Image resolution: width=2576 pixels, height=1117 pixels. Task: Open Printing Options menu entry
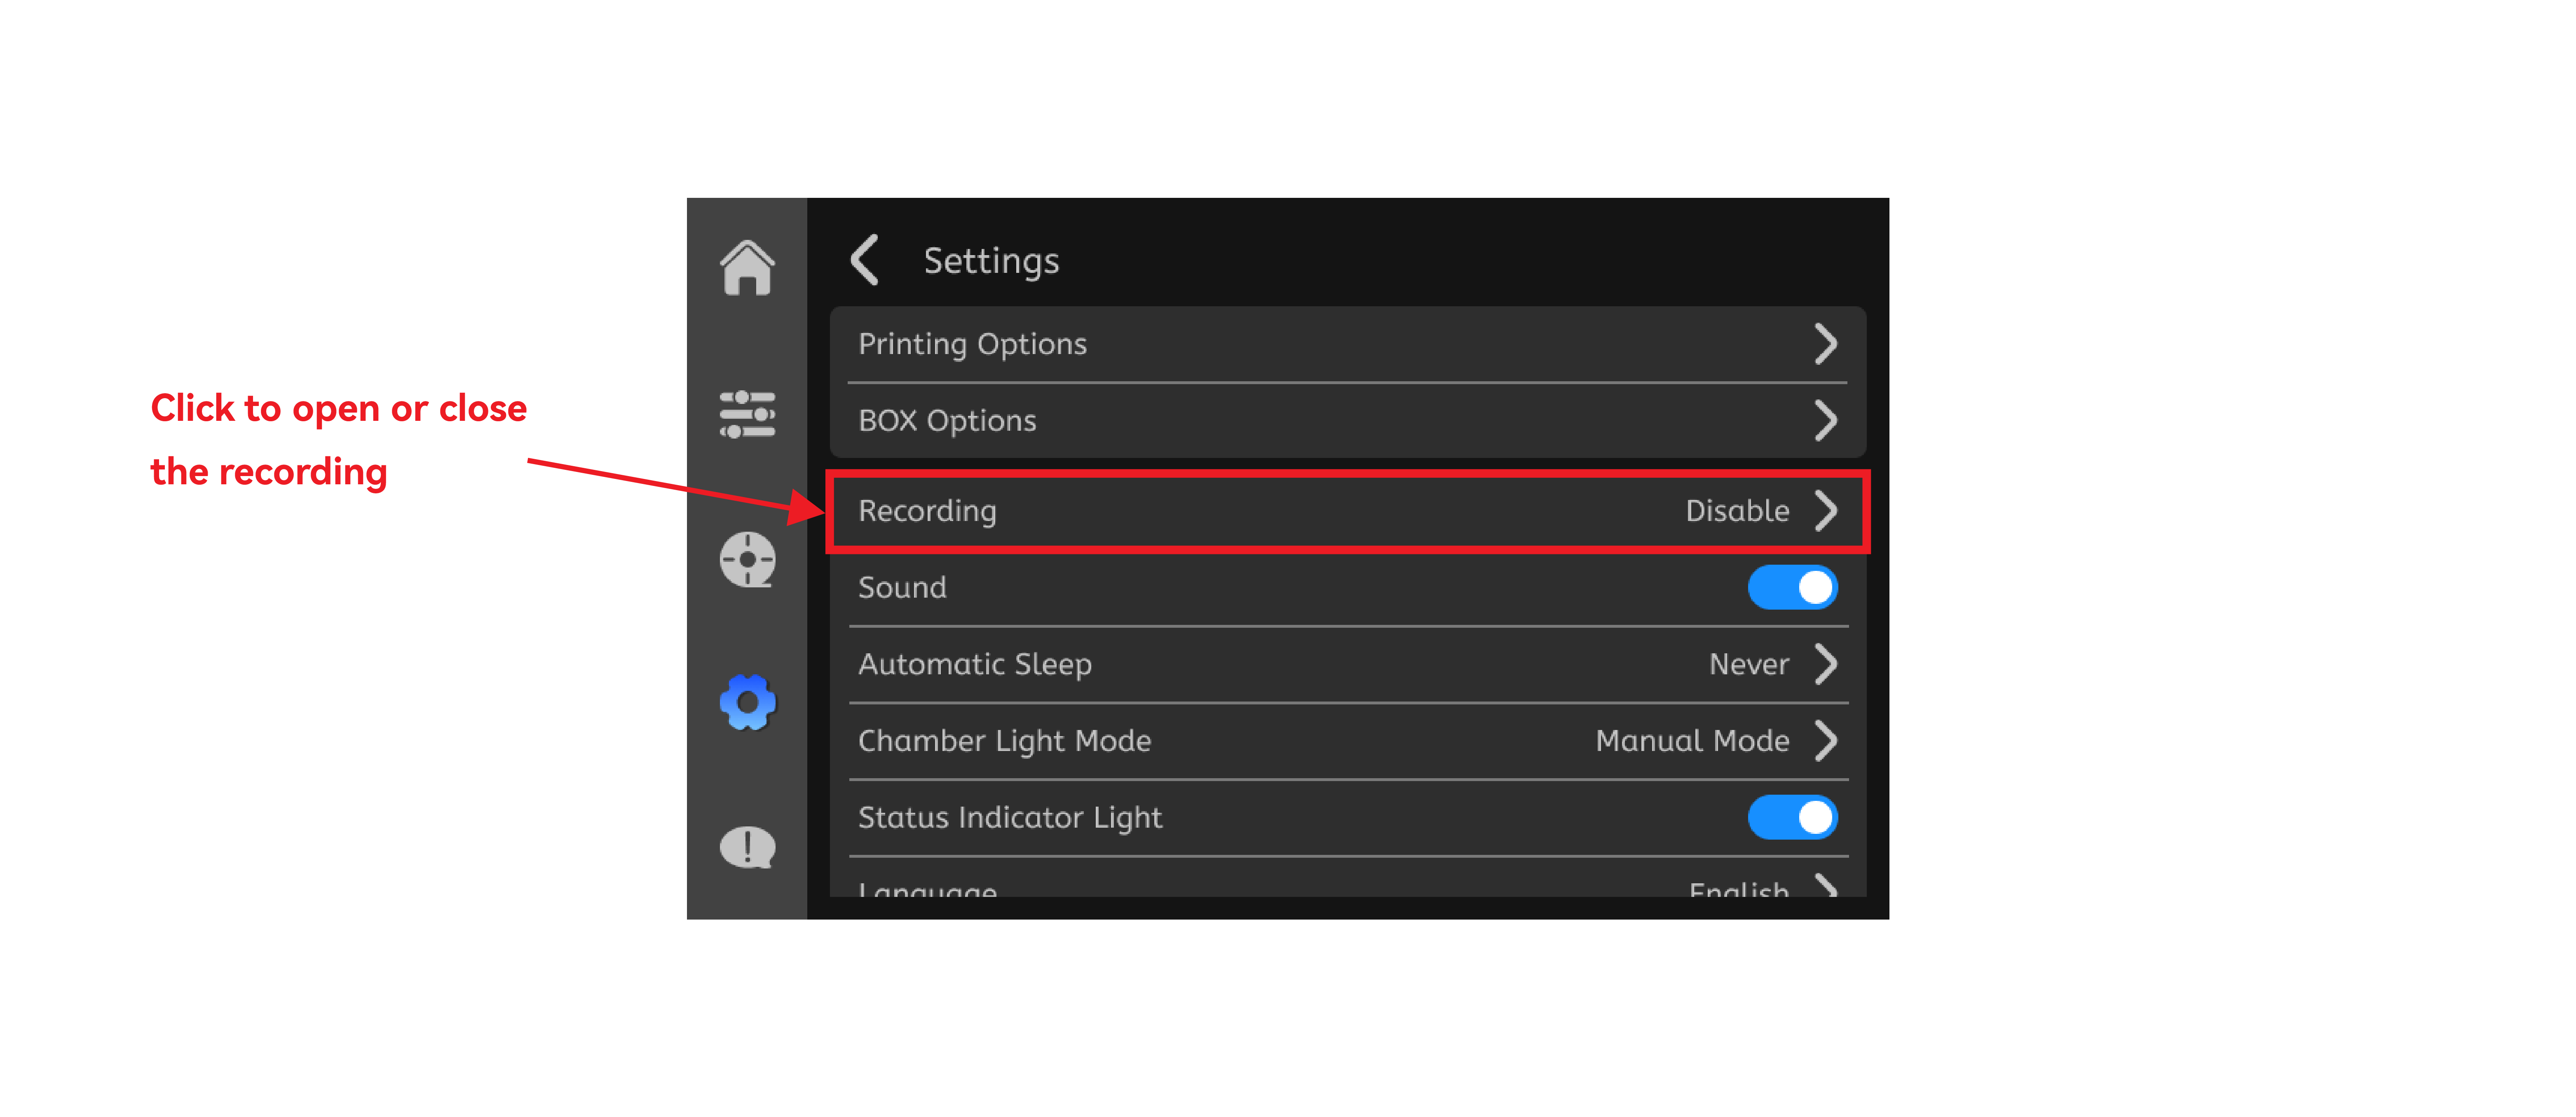(1347, 344)
